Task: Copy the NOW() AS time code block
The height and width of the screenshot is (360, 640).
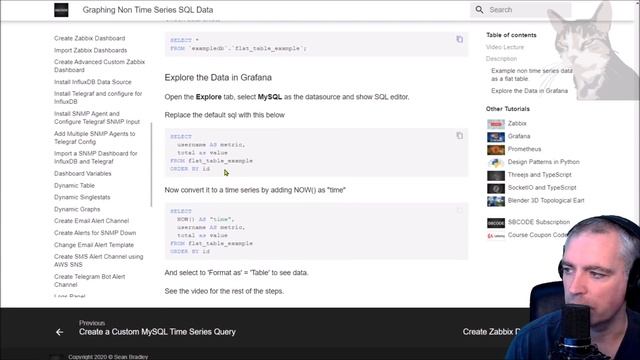Action: (x=460, y=211)
